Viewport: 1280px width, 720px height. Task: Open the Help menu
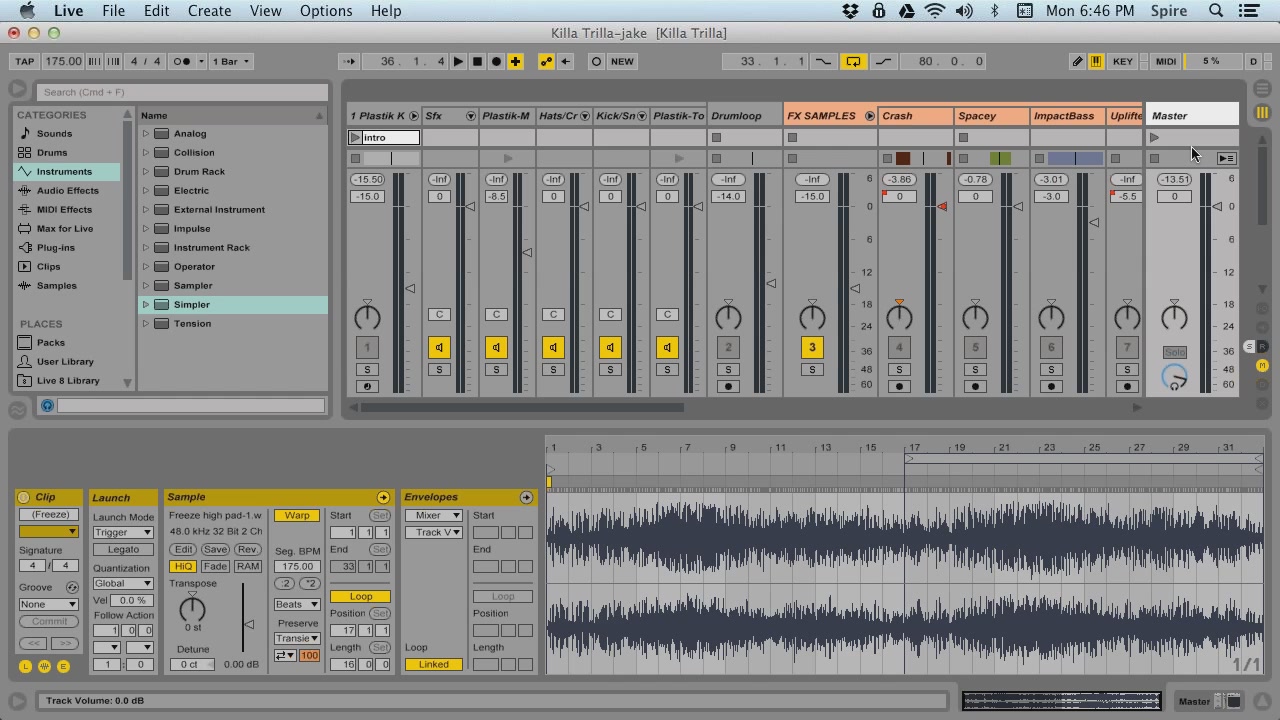[x=386, y=11]
